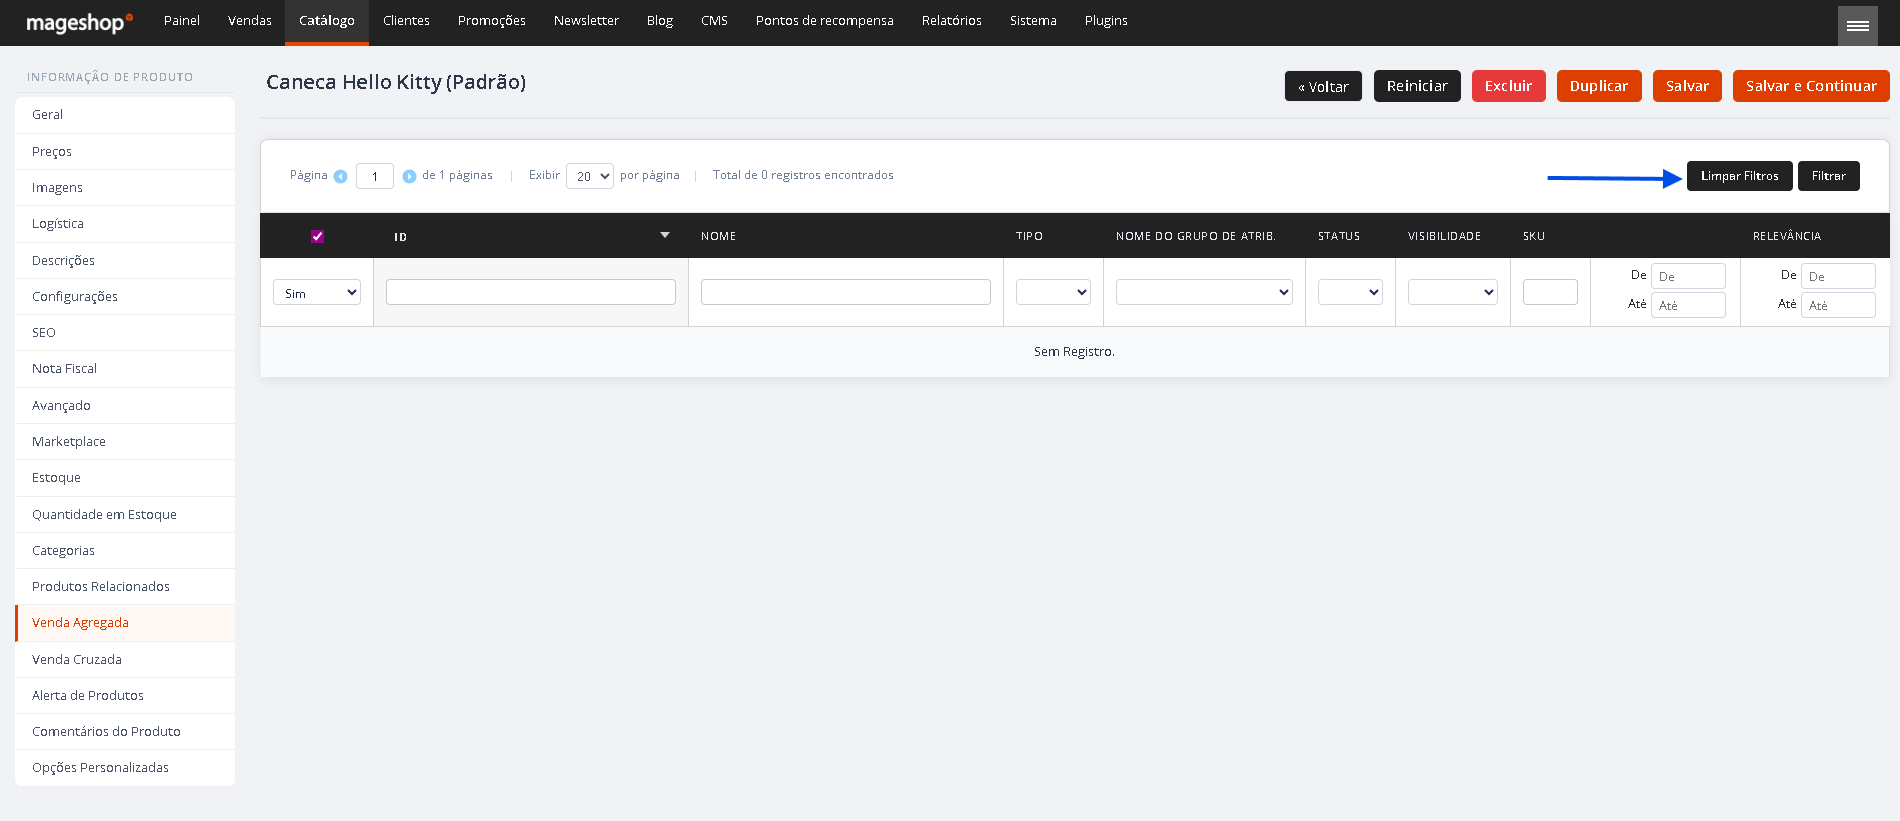Click Salvar e Continuar button
The width and height of the screenshot is (1900, 821).
point(1811,86)
